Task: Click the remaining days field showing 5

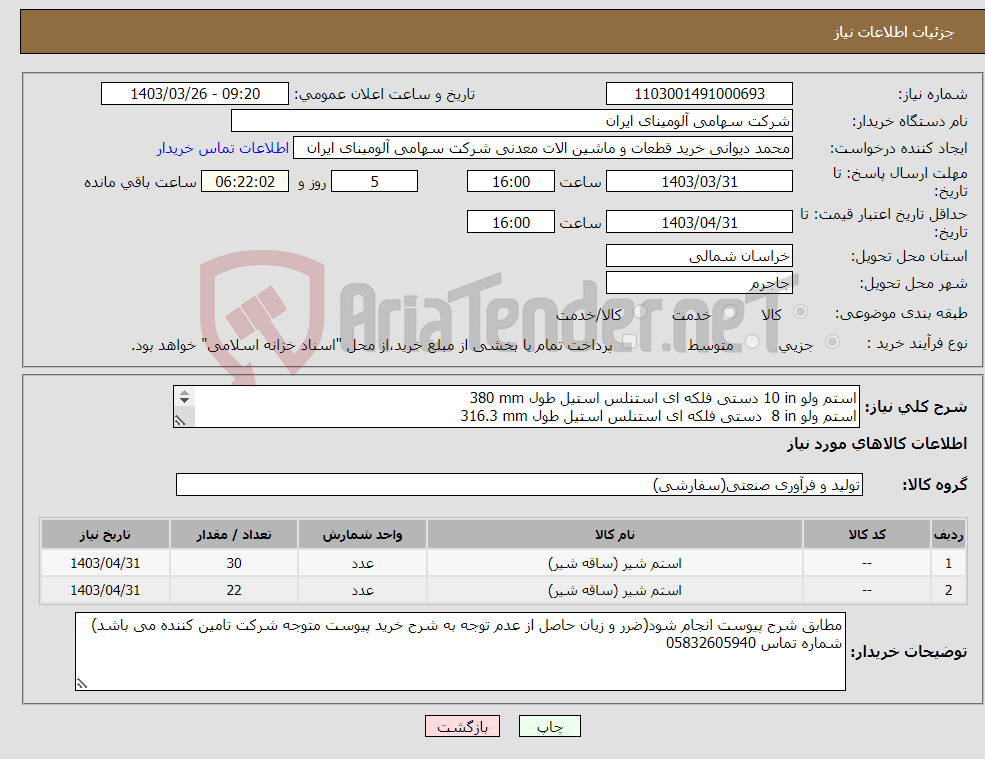Action: (374, 182)
